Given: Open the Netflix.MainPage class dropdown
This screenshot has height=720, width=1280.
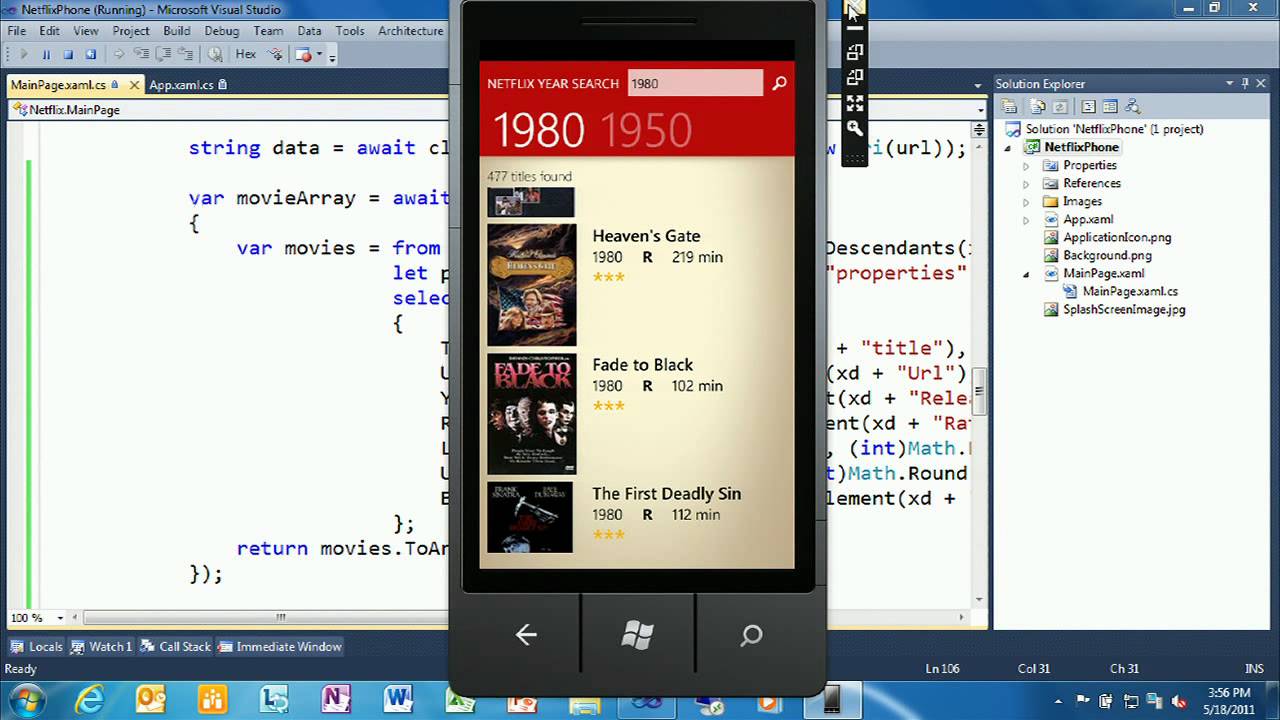Looking at the screenshot, I should pyautogui.click(x=230, y=110).
